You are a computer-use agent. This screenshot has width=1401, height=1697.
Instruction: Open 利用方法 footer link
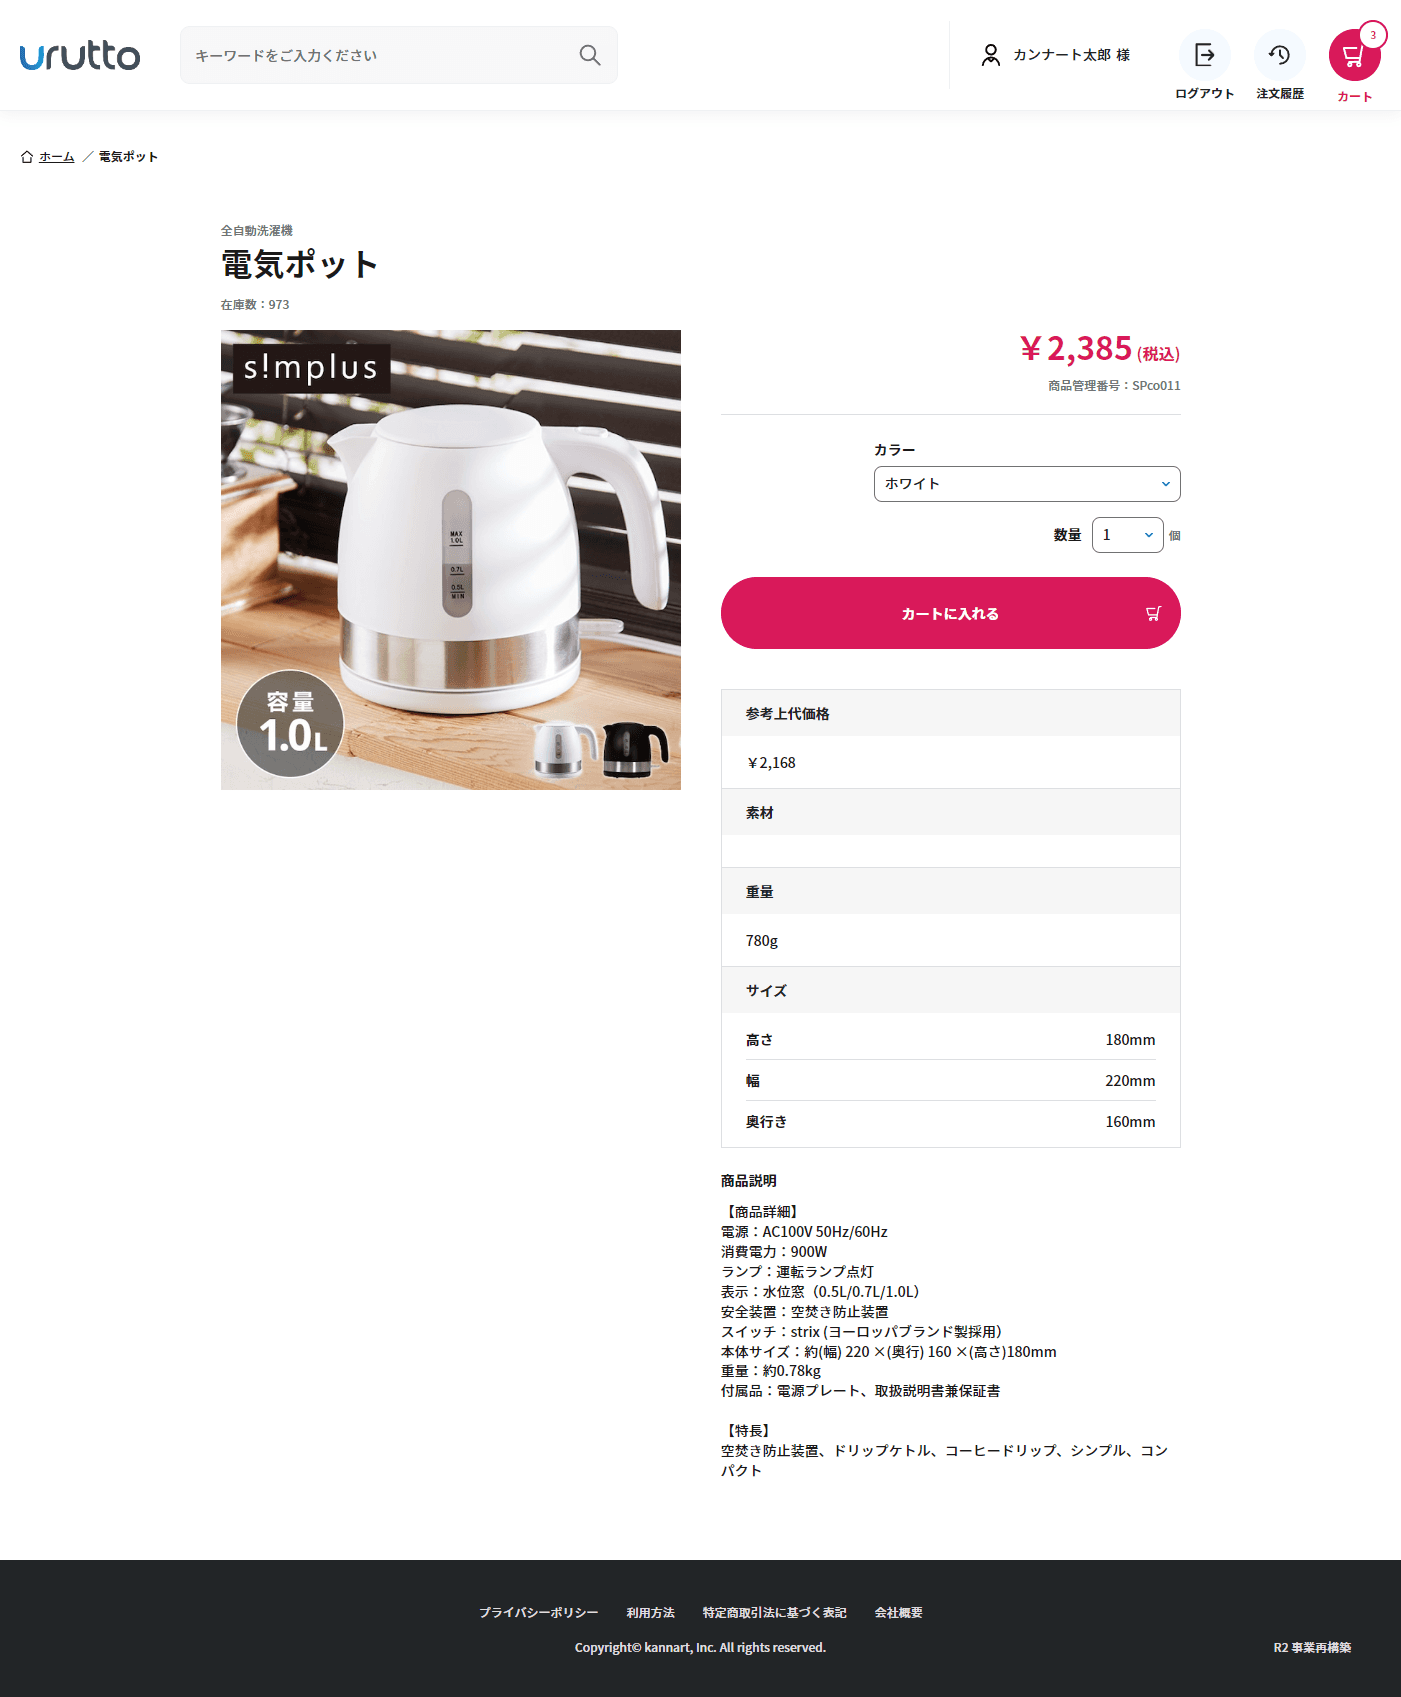650,1612
